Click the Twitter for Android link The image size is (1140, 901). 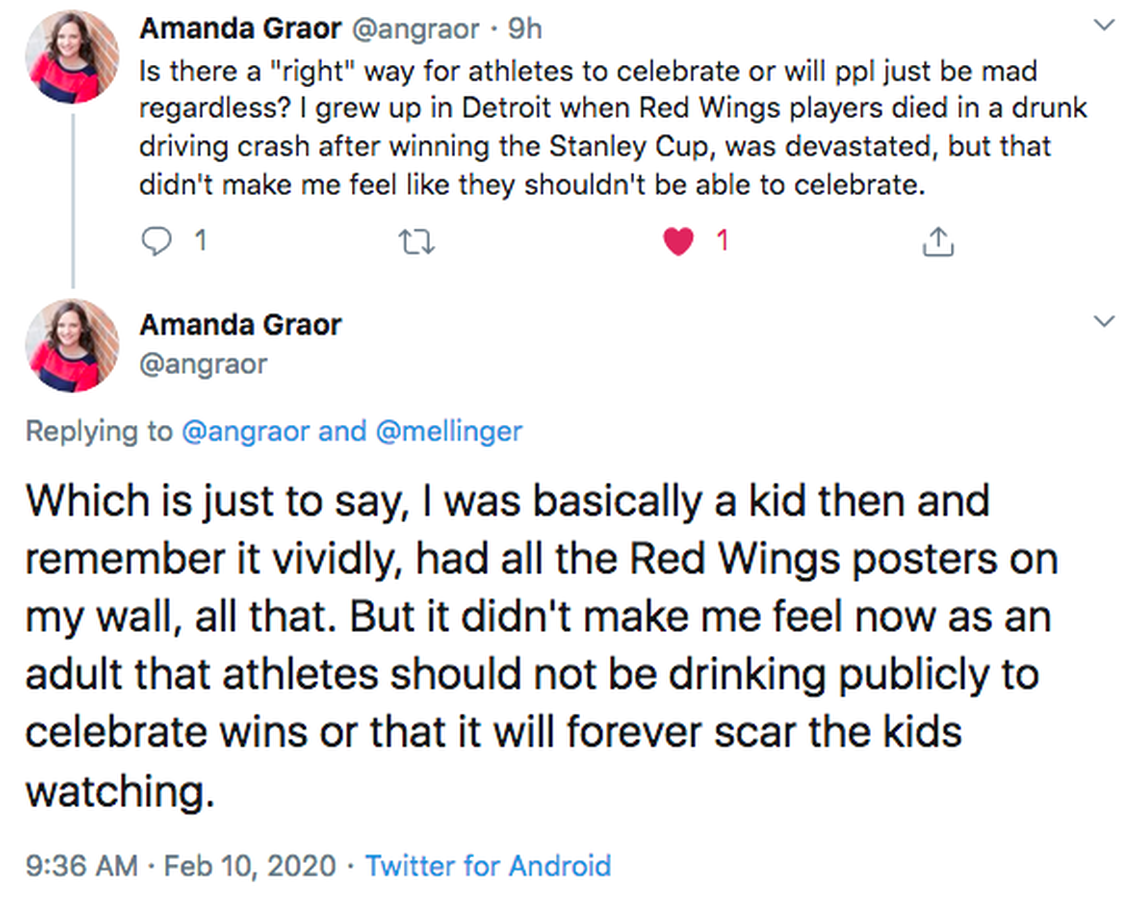[x=488, y=865]
